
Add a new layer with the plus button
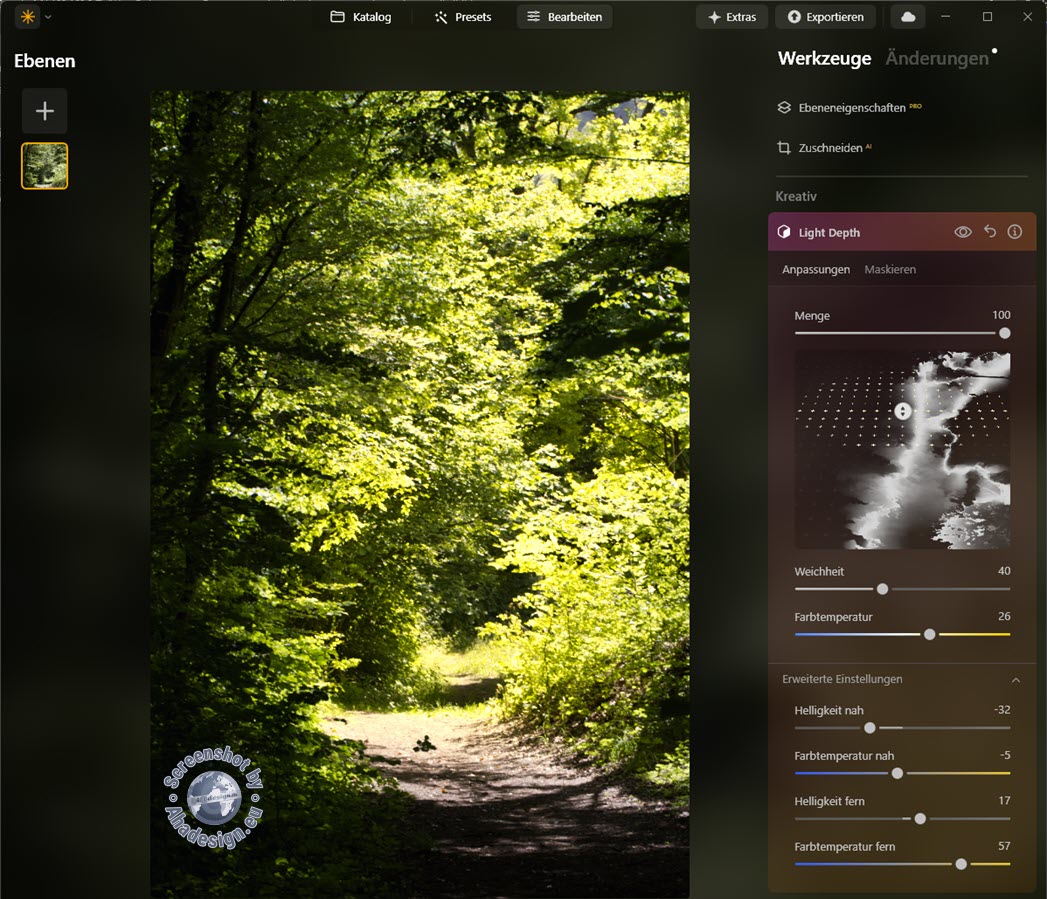pos(44,111)
